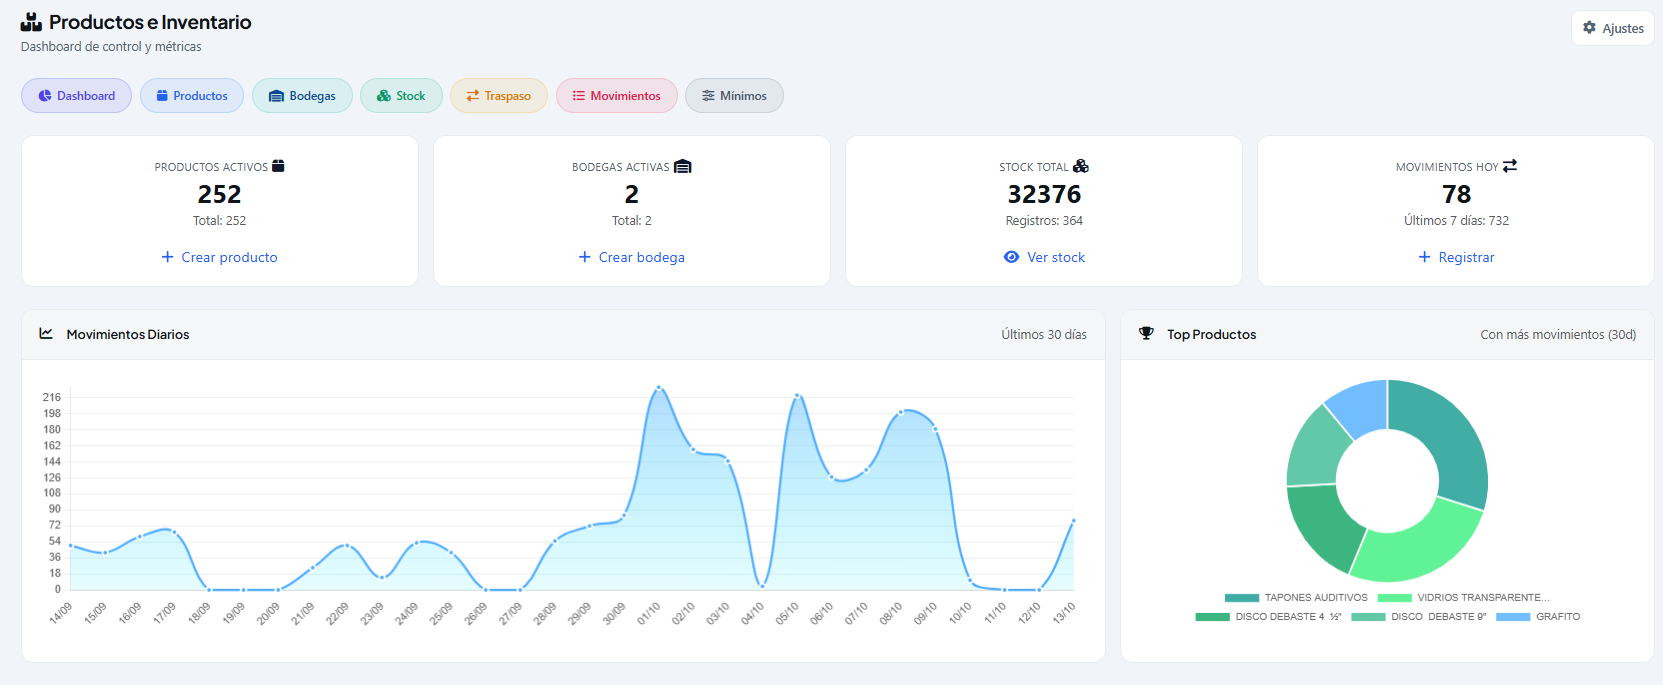Click the trophy icon by Top Productos
This screenshot has height=685, width=1663.
pos(1146,334)
